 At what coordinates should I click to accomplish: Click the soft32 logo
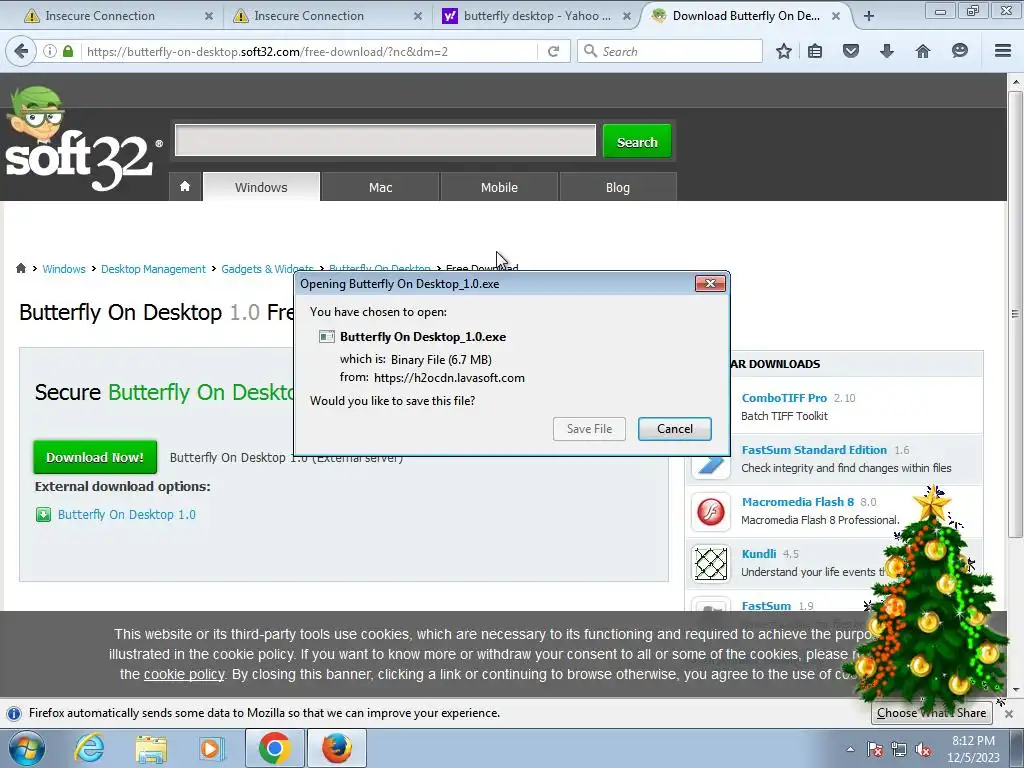(x=83, y=139)
